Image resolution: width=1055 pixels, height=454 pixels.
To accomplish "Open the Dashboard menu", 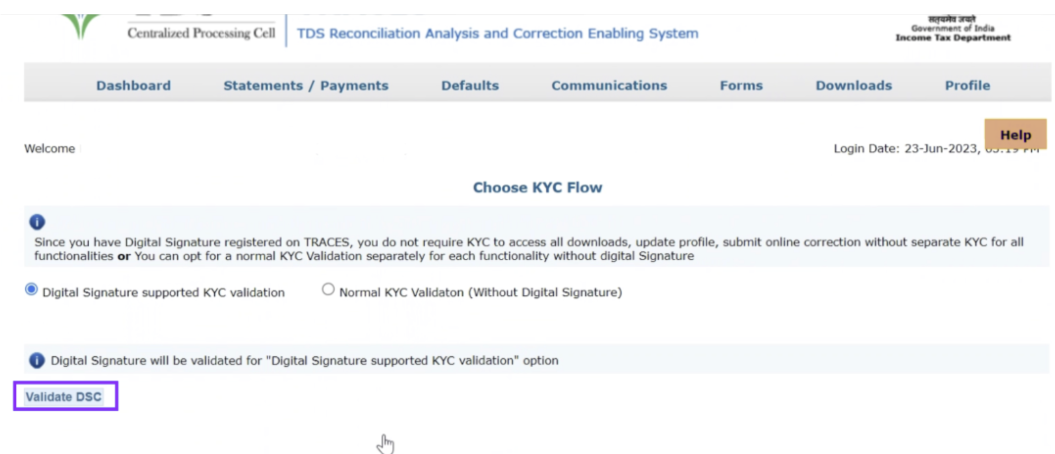I will tap(133, 86).
